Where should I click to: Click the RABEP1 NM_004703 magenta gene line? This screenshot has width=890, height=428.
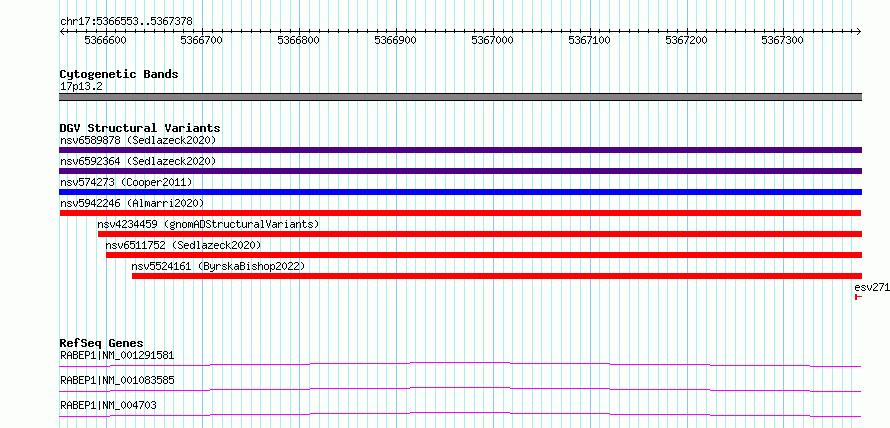[460, 414]
